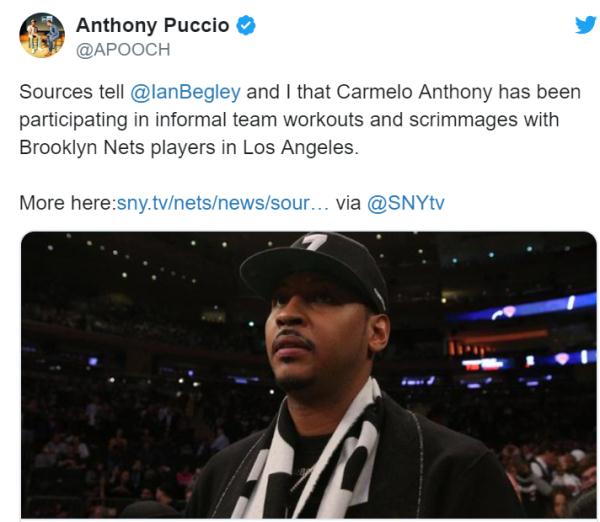This screenshot has height=522, width=600.
Task: Click the word "via" before @SNYtv
Action: 348,203
